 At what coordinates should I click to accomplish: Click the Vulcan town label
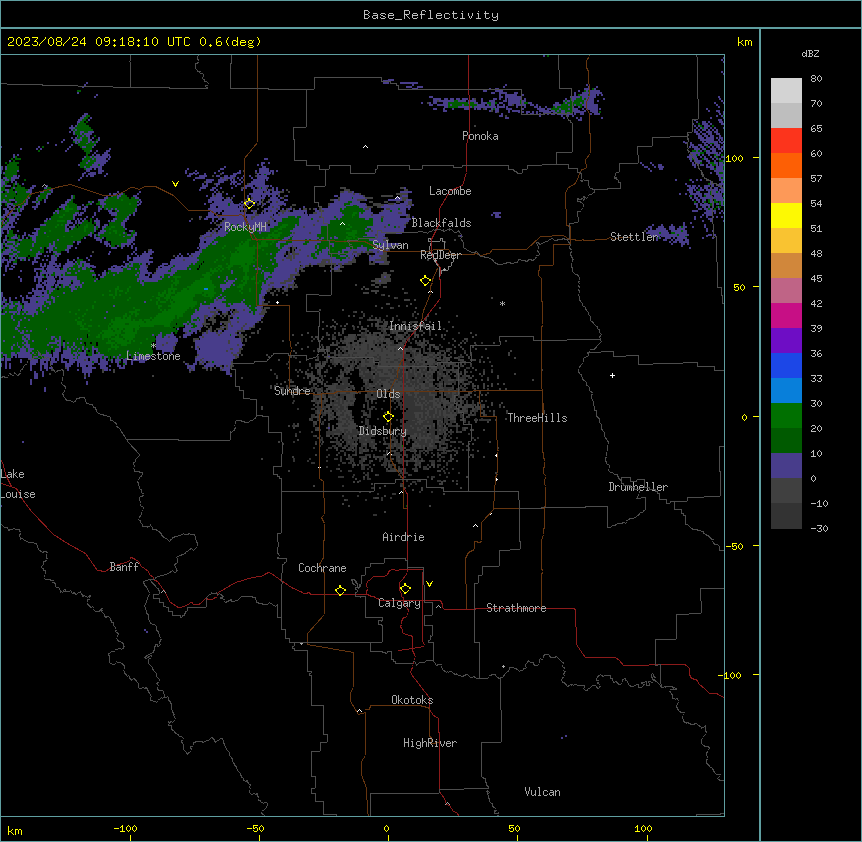pyautogui.click(x=543, y=792)
